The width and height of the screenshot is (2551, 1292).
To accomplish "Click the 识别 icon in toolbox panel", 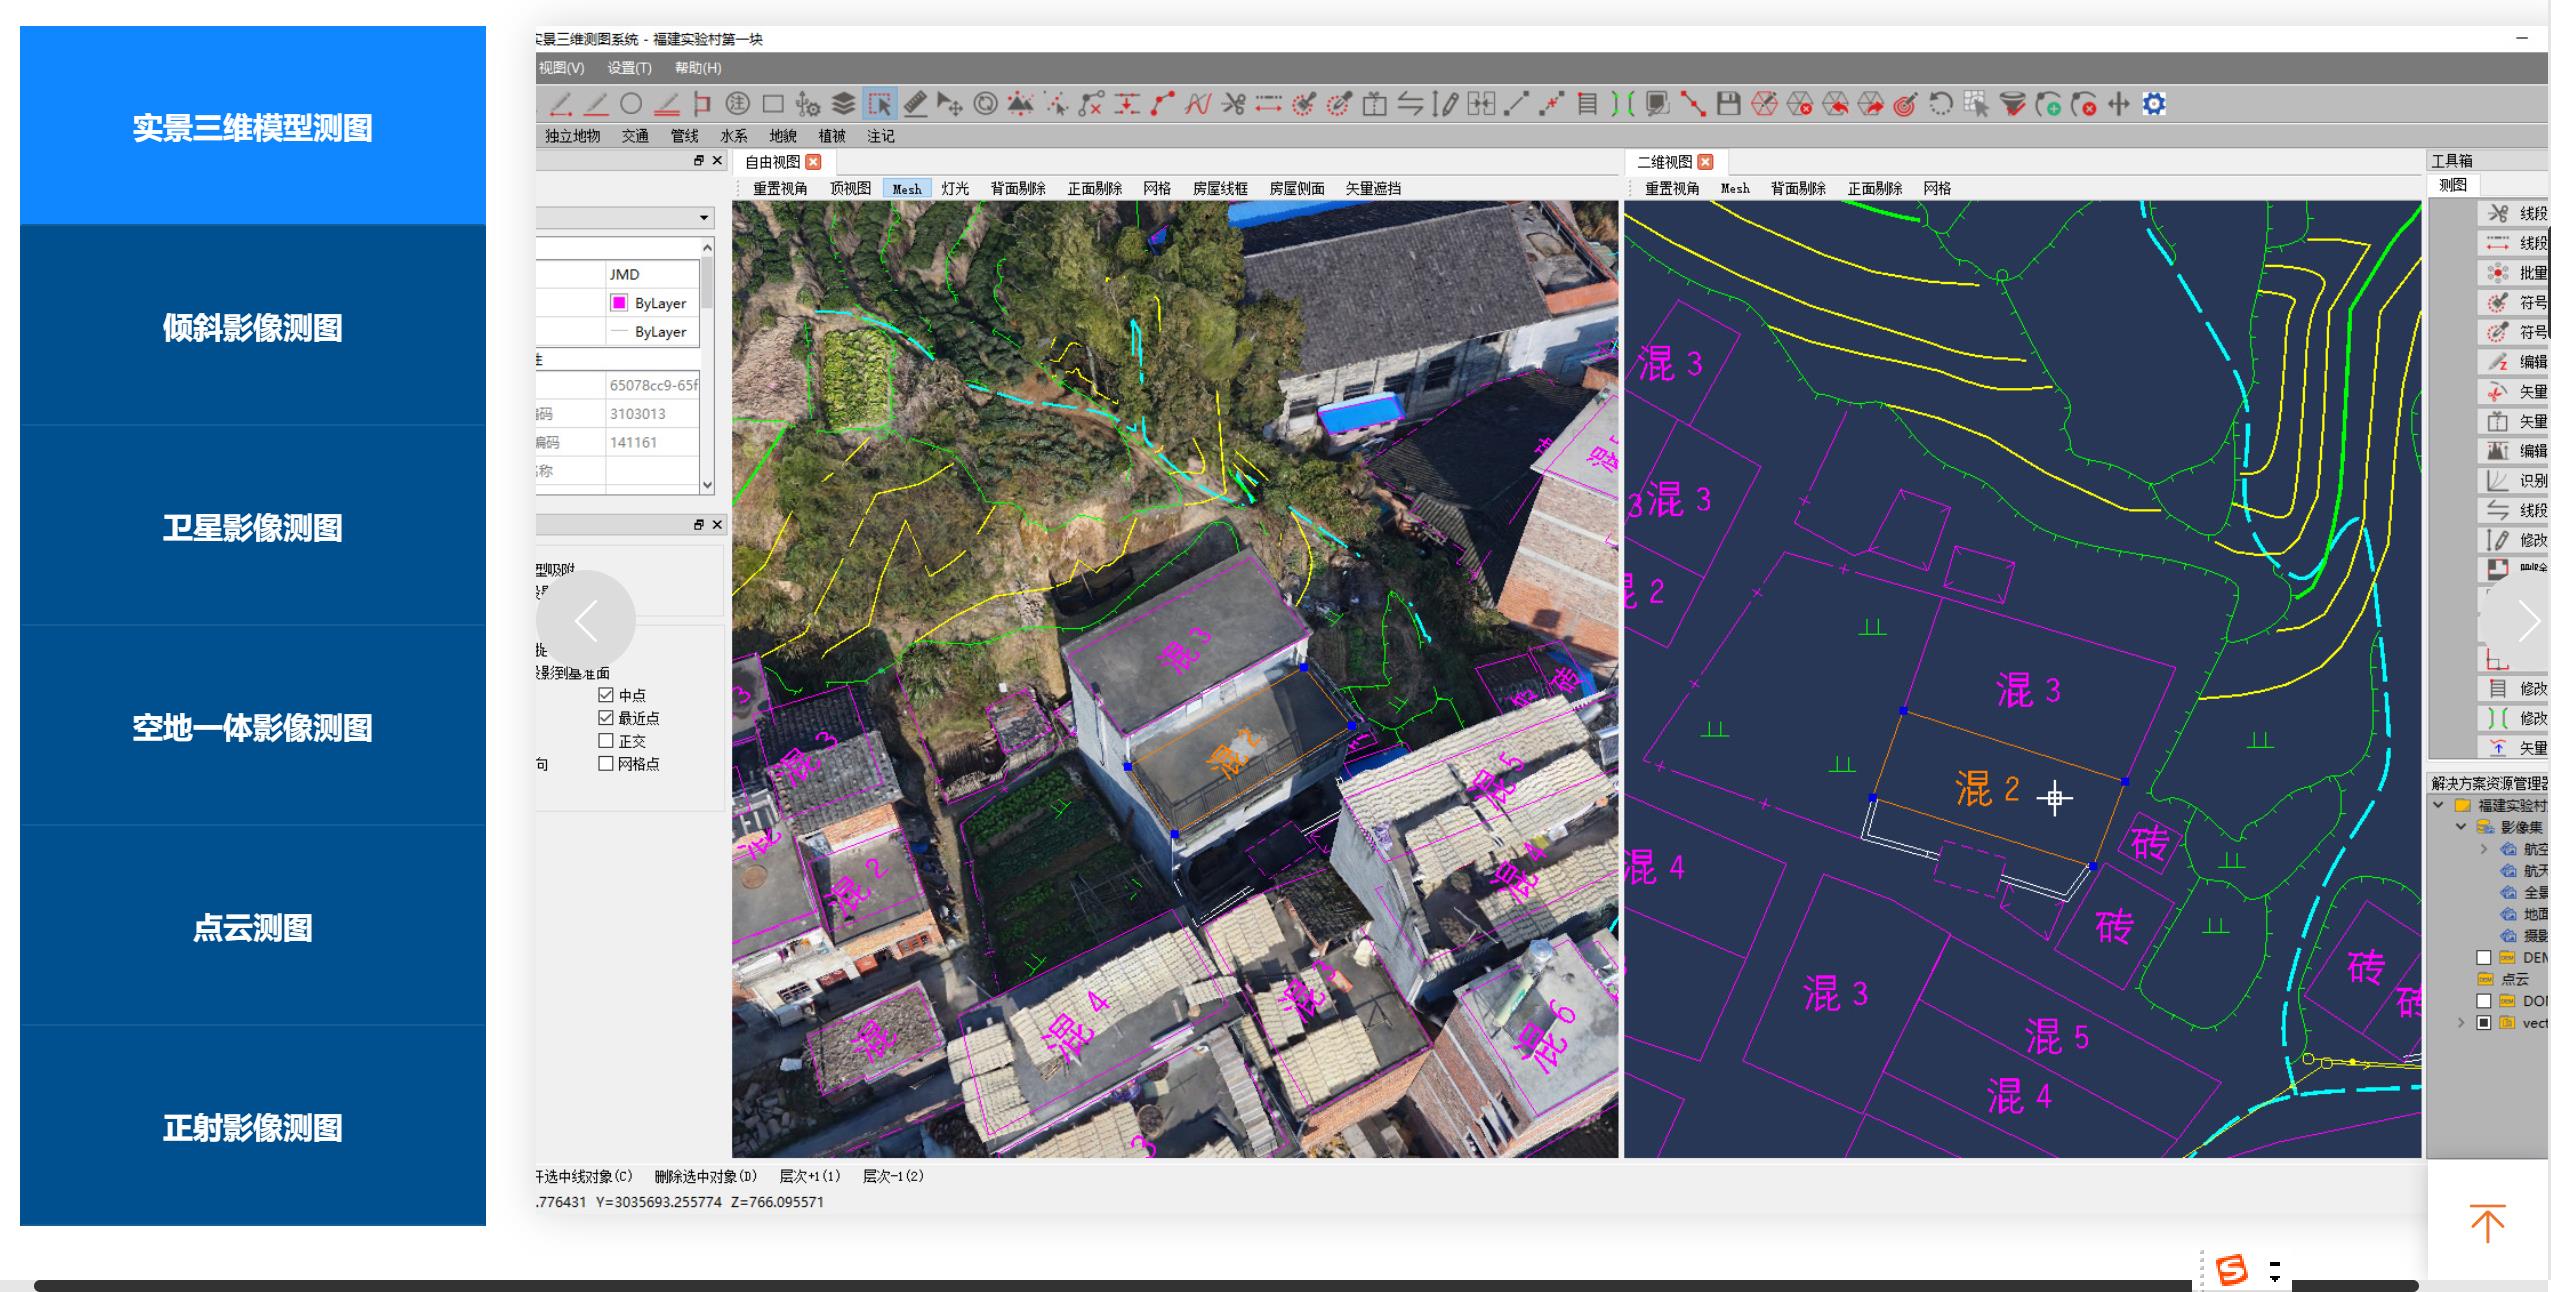I will 2497,481.
